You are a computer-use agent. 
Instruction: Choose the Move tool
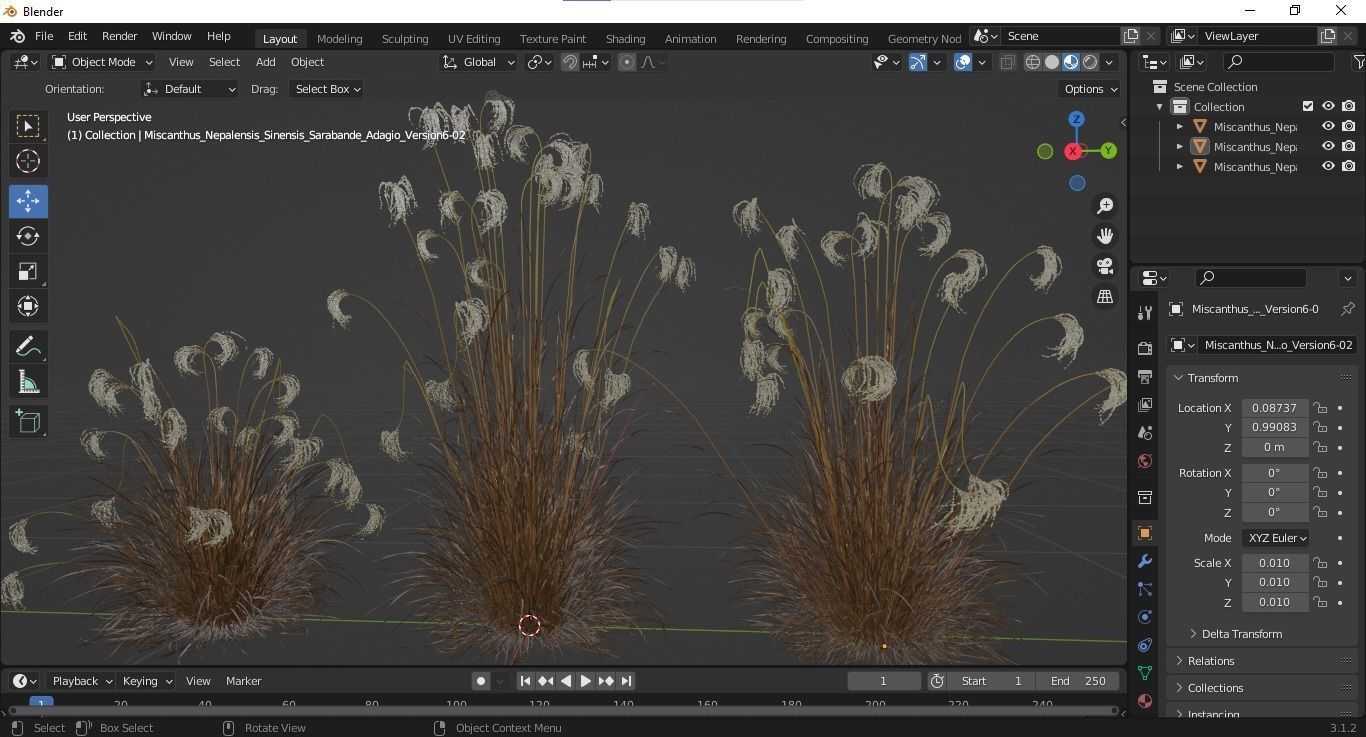(x=28, y=201)
